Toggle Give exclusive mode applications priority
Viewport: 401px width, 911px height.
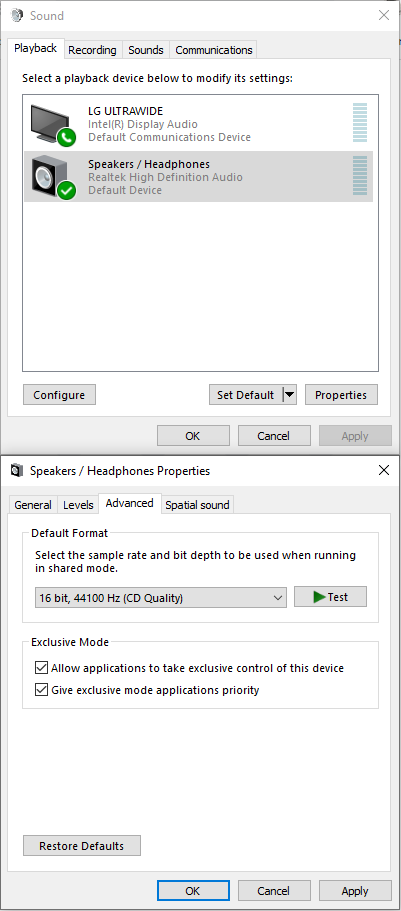pyautogui.click(x=41, y=690)
